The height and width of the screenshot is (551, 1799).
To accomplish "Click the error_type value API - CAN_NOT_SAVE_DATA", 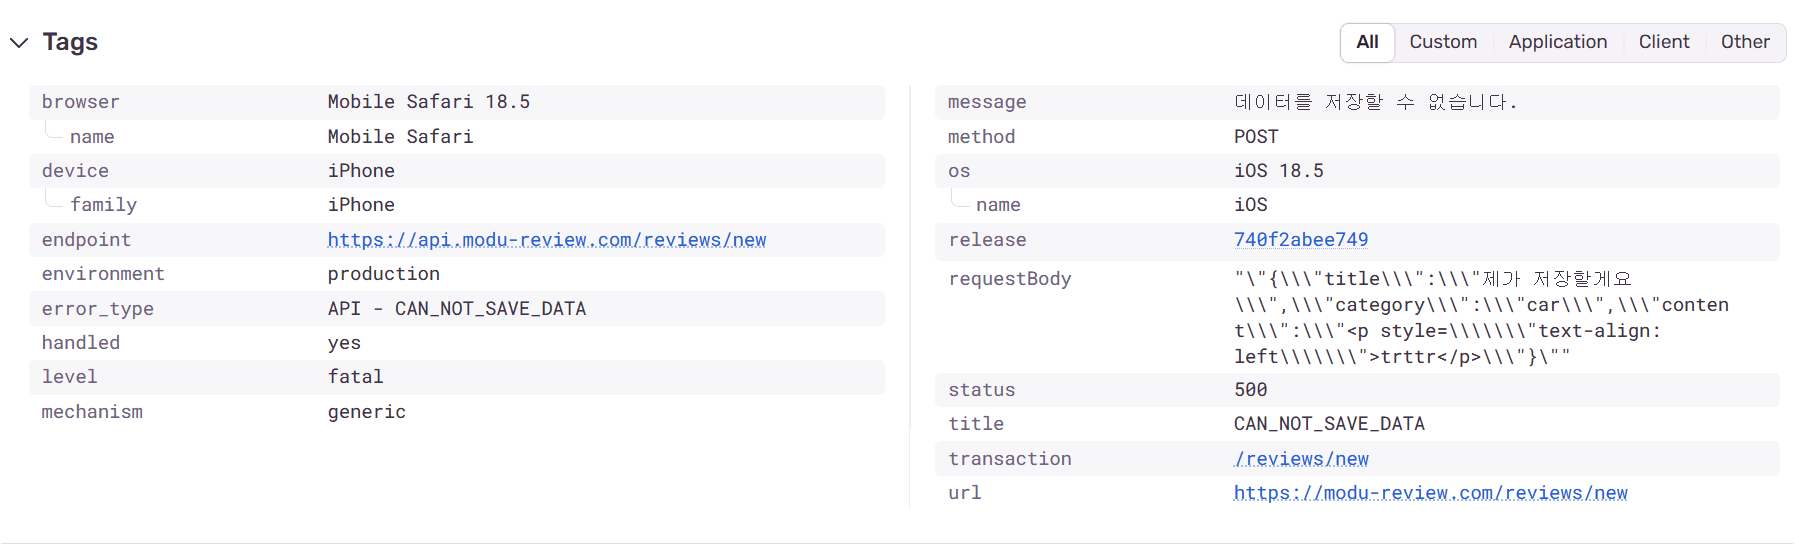I will coord(456,309).
